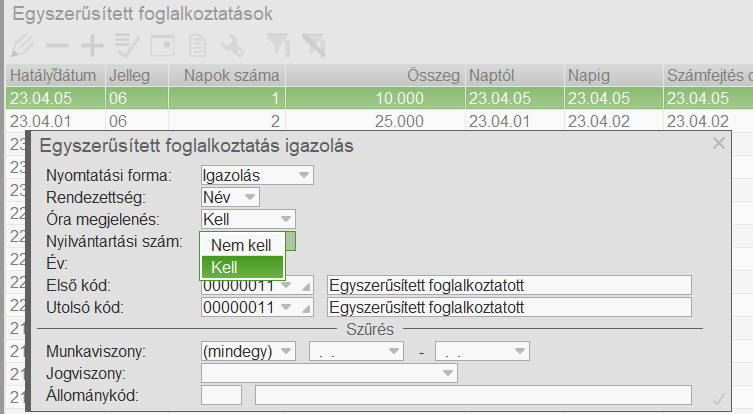The image size is (753, 414).
Task: Click the Állománykód short input field
Action: pyautogui.click(x=221, y=395)
